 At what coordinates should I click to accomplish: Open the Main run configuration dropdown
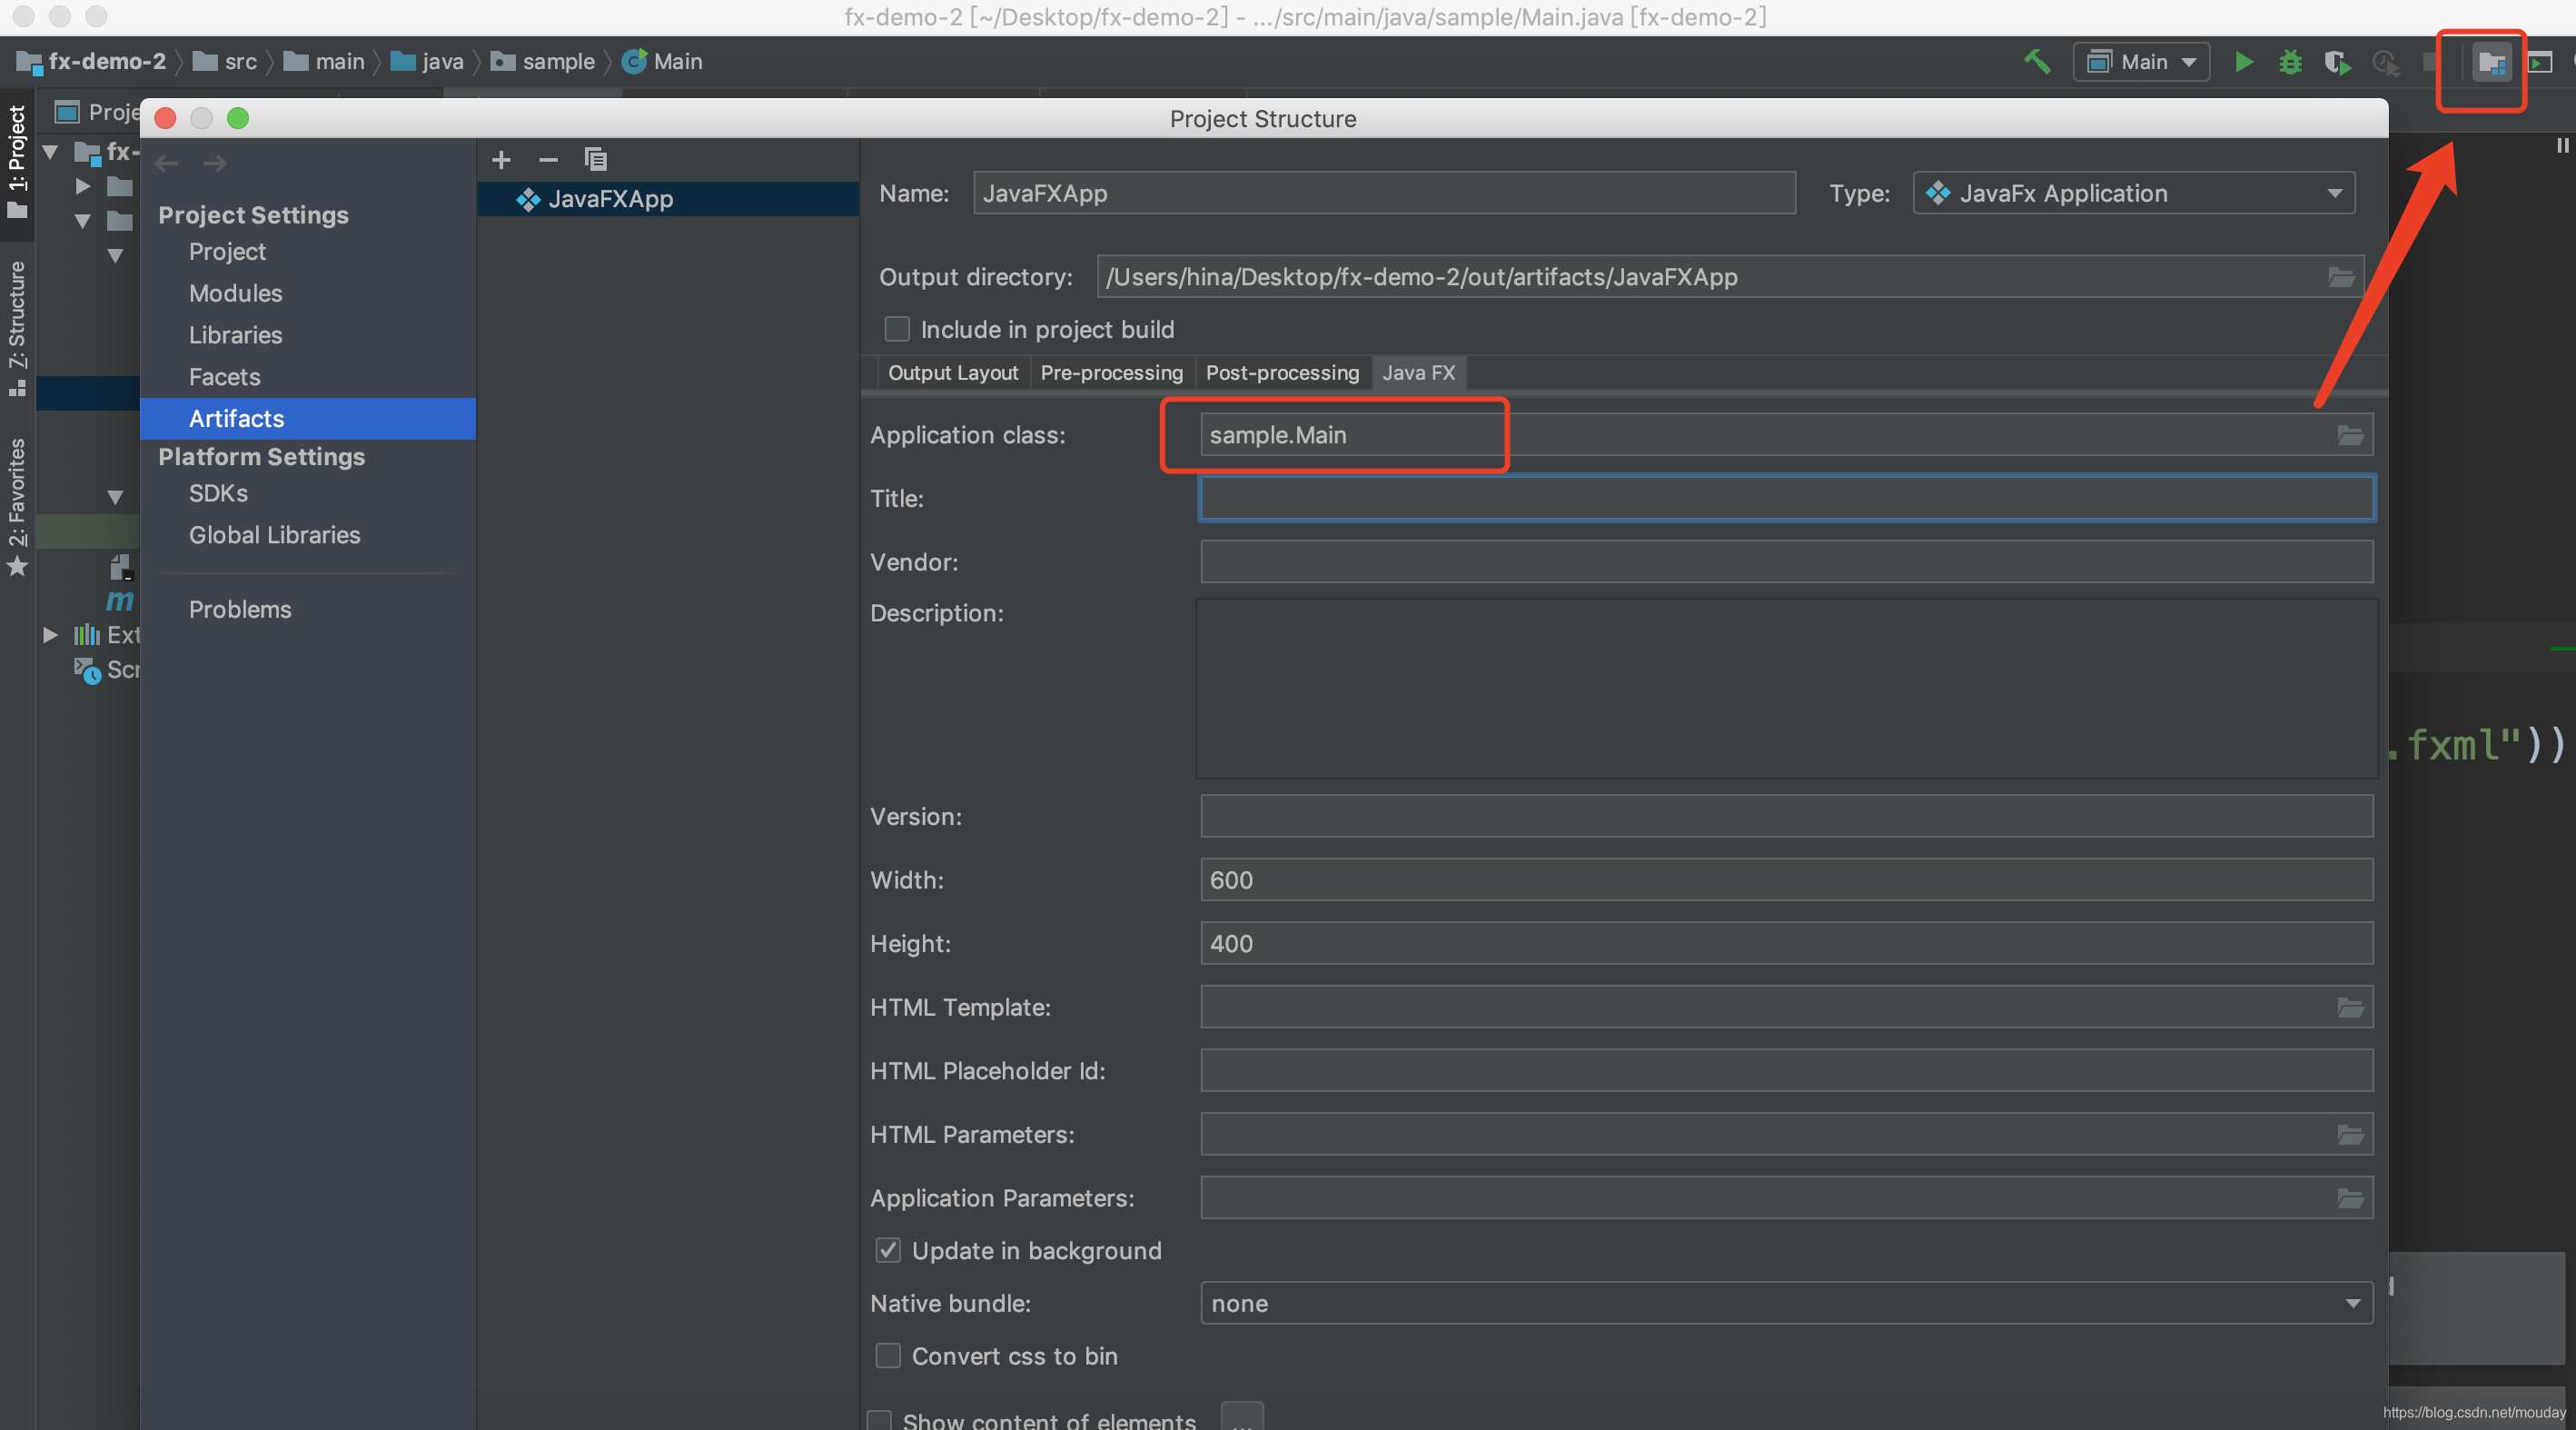click(x=2141, y=62)
